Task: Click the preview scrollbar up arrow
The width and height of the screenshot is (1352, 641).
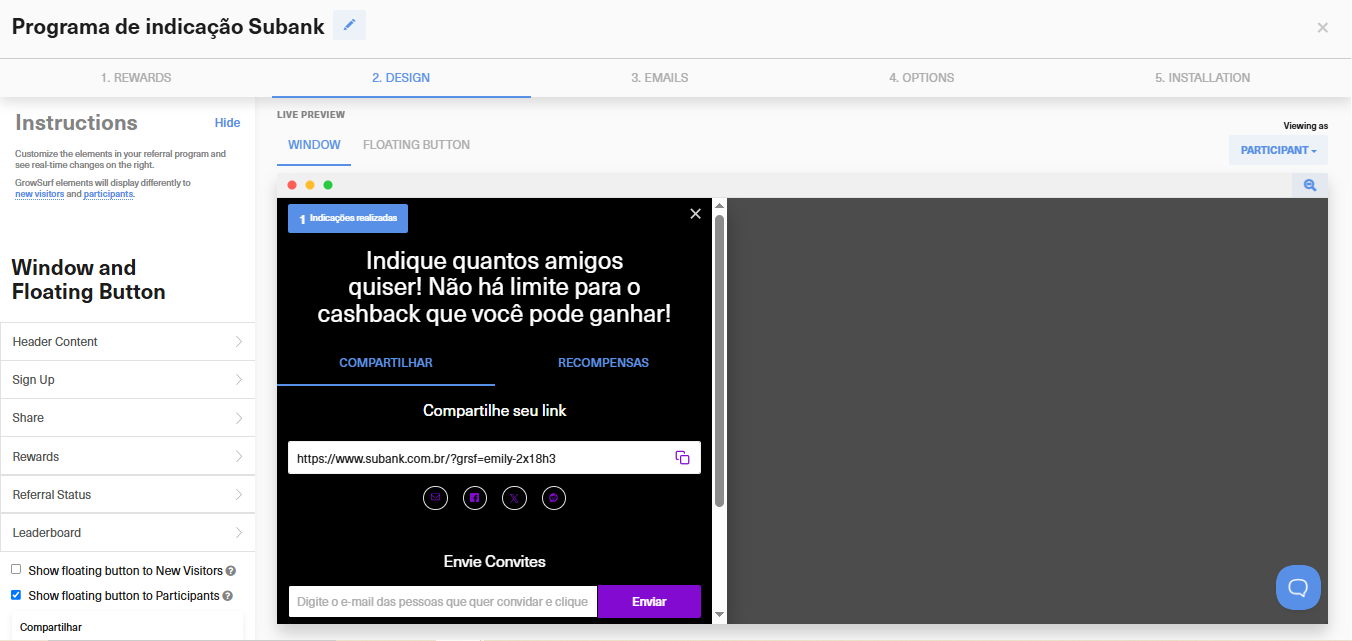Action: click(719, 206)
